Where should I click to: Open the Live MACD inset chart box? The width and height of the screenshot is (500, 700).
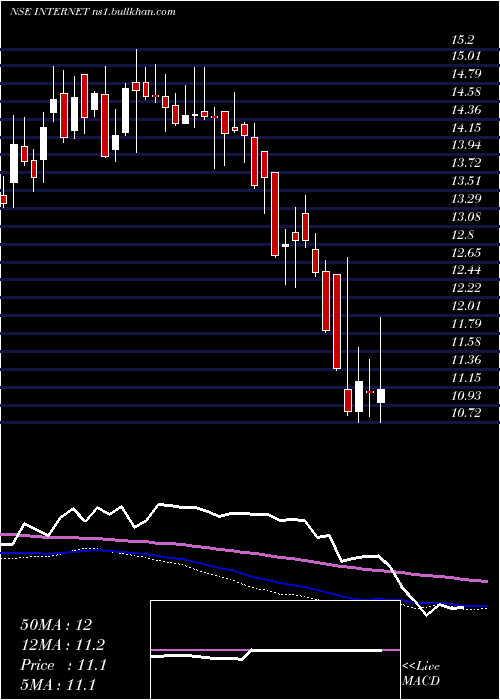tap(275, 650)
